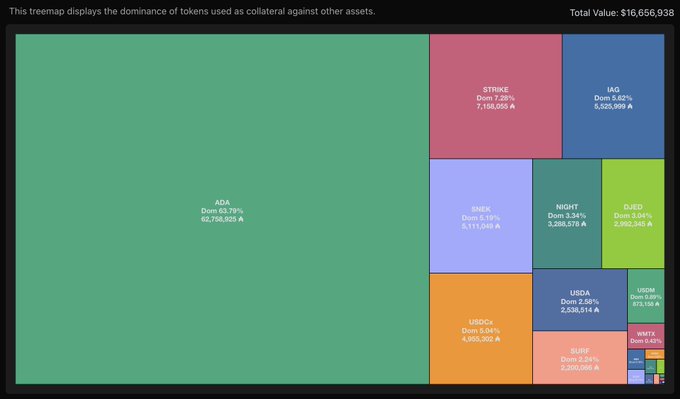The width and height of the screenshot is (680, 399).
Task: Click the teal NIGHT tile
Action: (567, 214)
